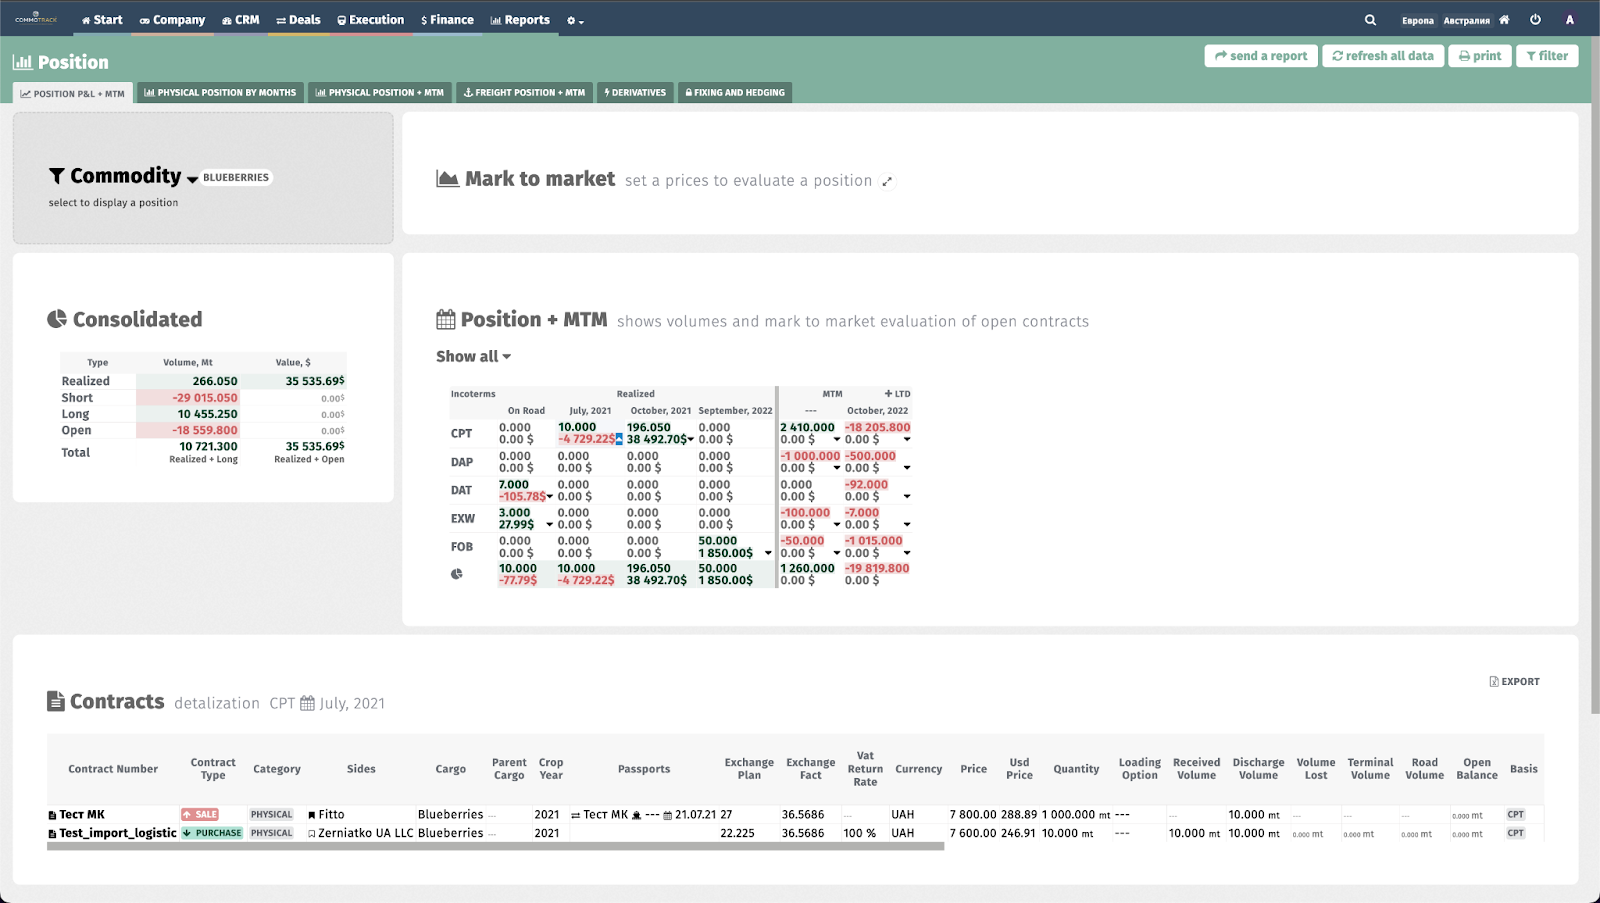Image resolution: width=1600 pixels, height=903 pixels.
Task: Click the plus LTD icon in MTM header
Action: (897, 394)
